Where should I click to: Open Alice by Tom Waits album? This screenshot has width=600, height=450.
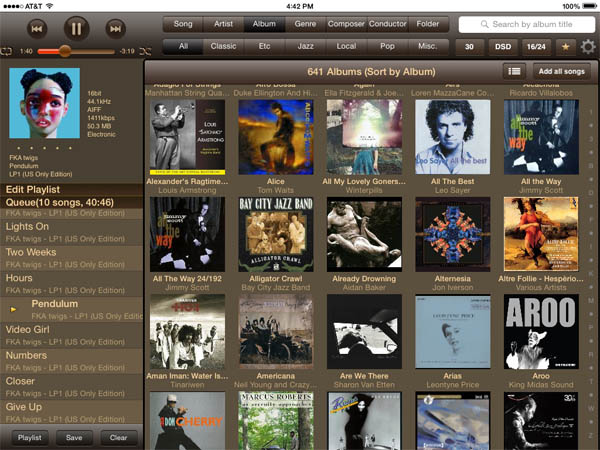coord(276,137)
